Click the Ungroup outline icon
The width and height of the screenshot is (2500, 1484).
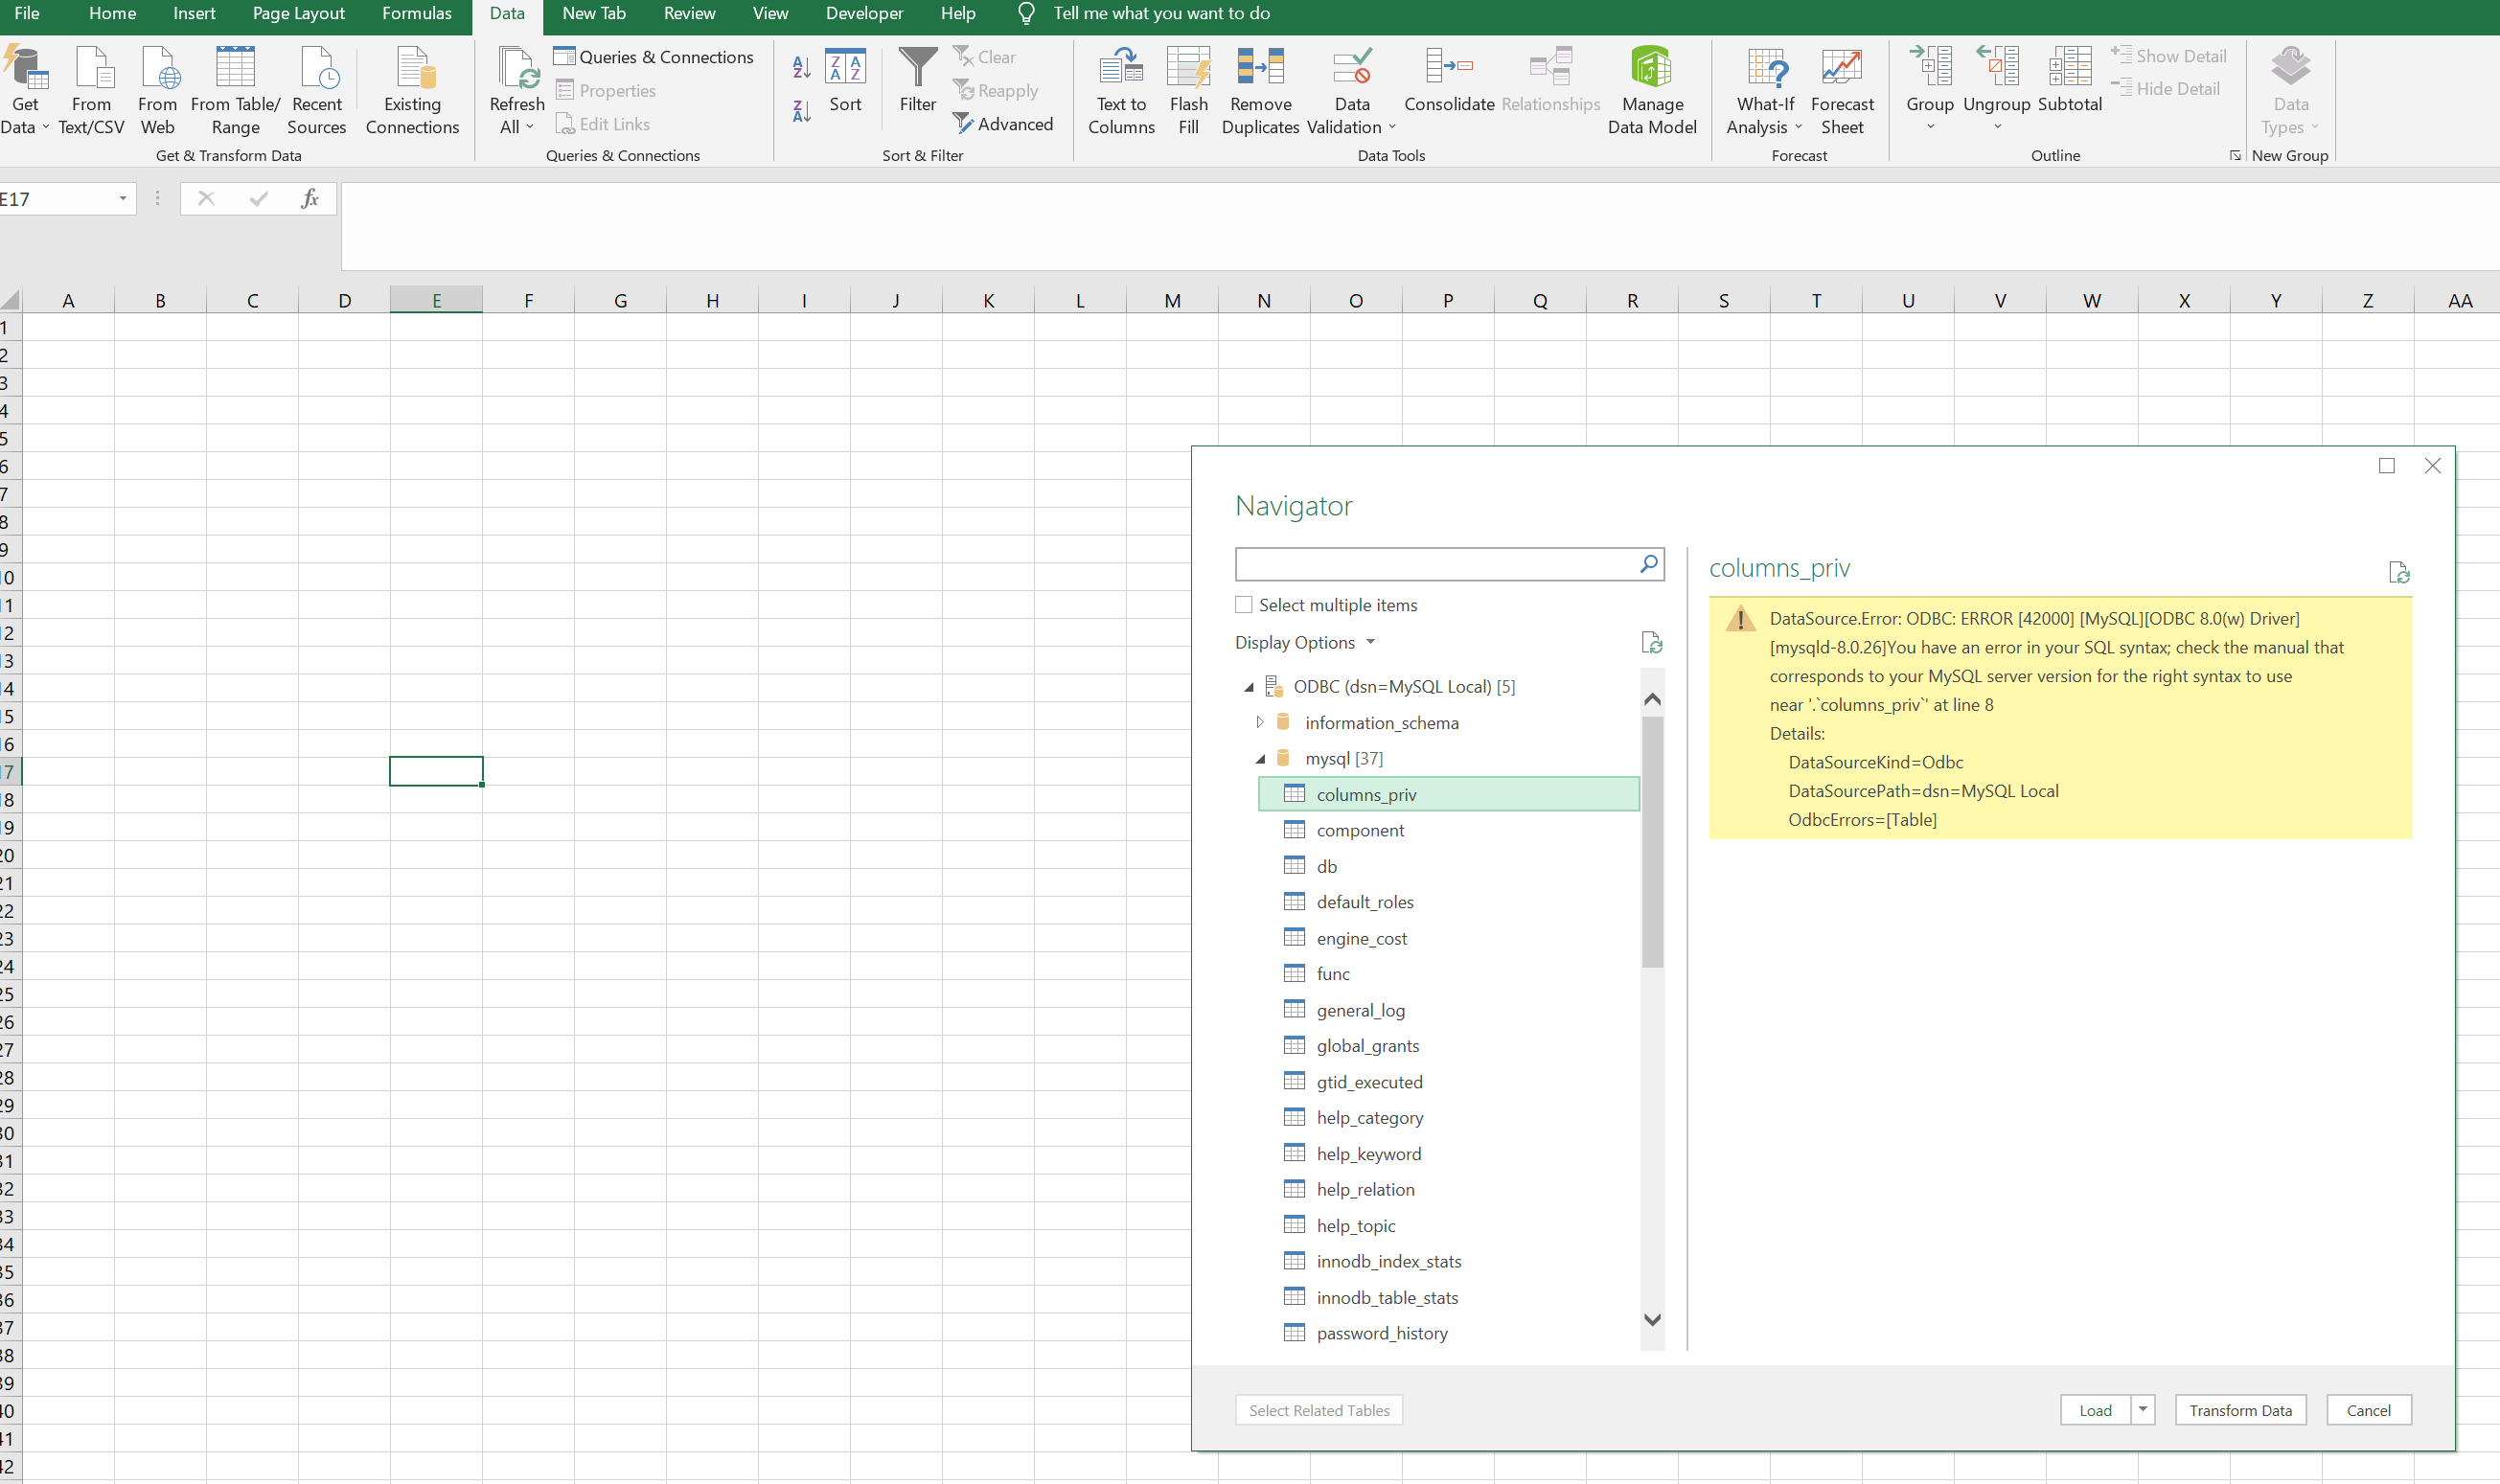click(x=1997, y=68)
